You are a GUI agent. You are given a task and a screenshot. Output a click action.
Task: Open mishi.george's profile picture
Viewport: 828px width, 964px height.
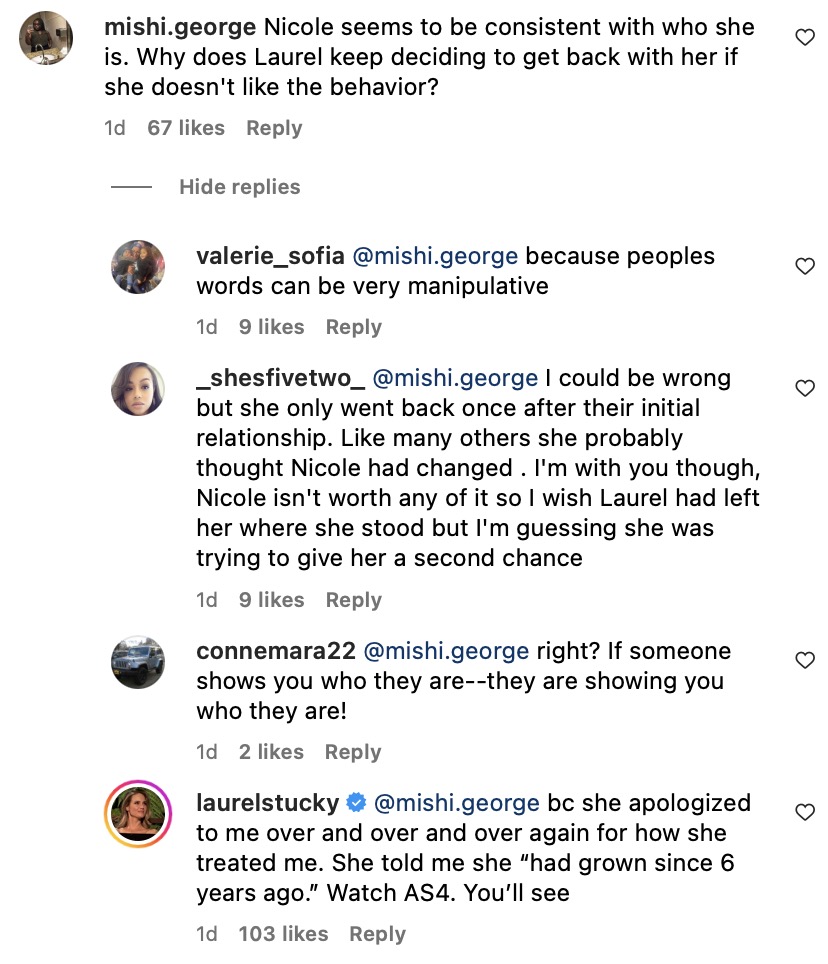[x=46, y=38]
